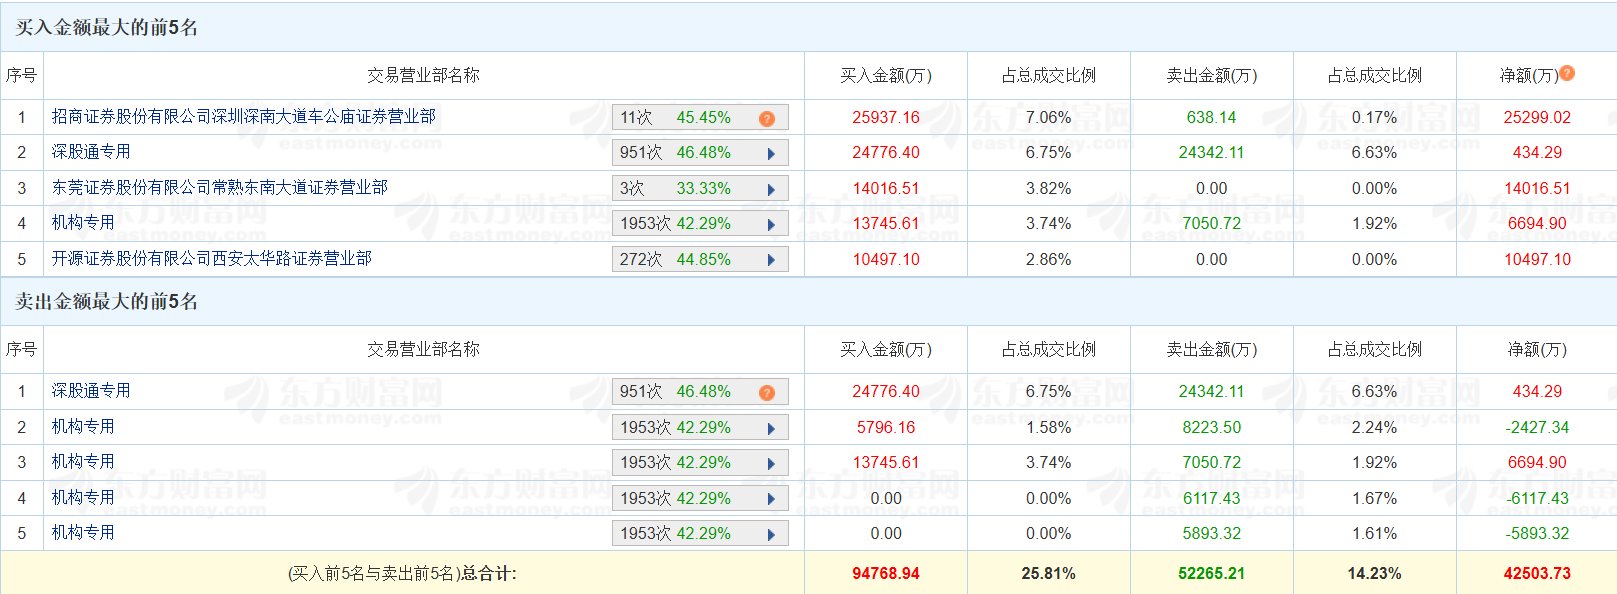
Task: Expand arrow in 东莞证券 3次 row
Action: (771, 189)
